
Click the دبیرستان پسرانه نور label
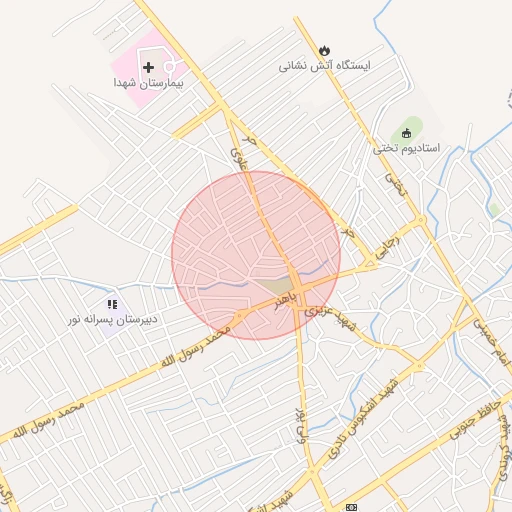(113, 319)
